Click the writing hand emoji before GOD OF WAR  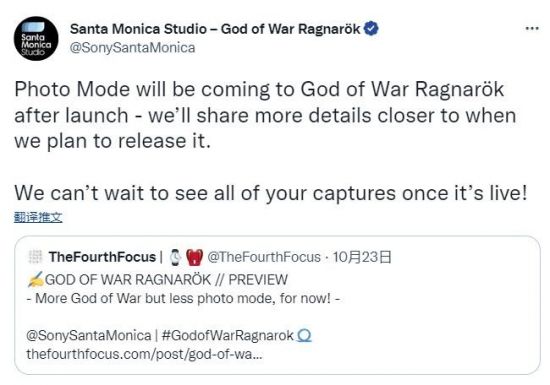pos(35,279)
